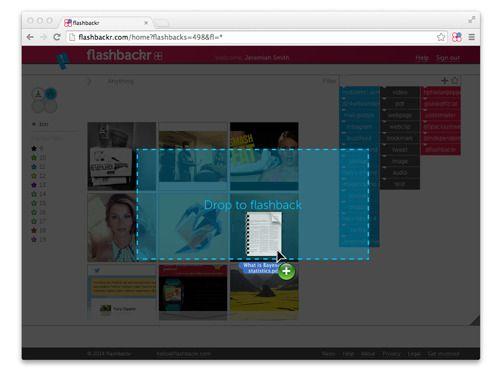The width and height of the screenshot is (504, 380).
Task: Select the bookmark type filter tag
Action: click(x=400, y=138)
